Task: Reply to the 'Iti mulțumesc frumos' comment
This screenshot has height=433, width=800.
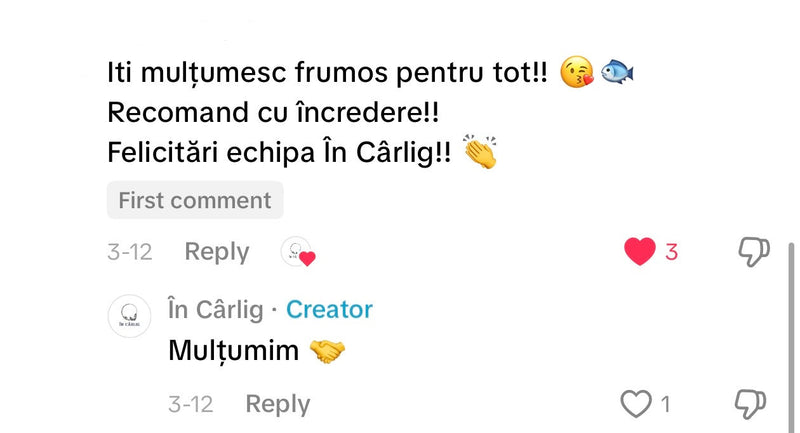Action: pos(217,252)
